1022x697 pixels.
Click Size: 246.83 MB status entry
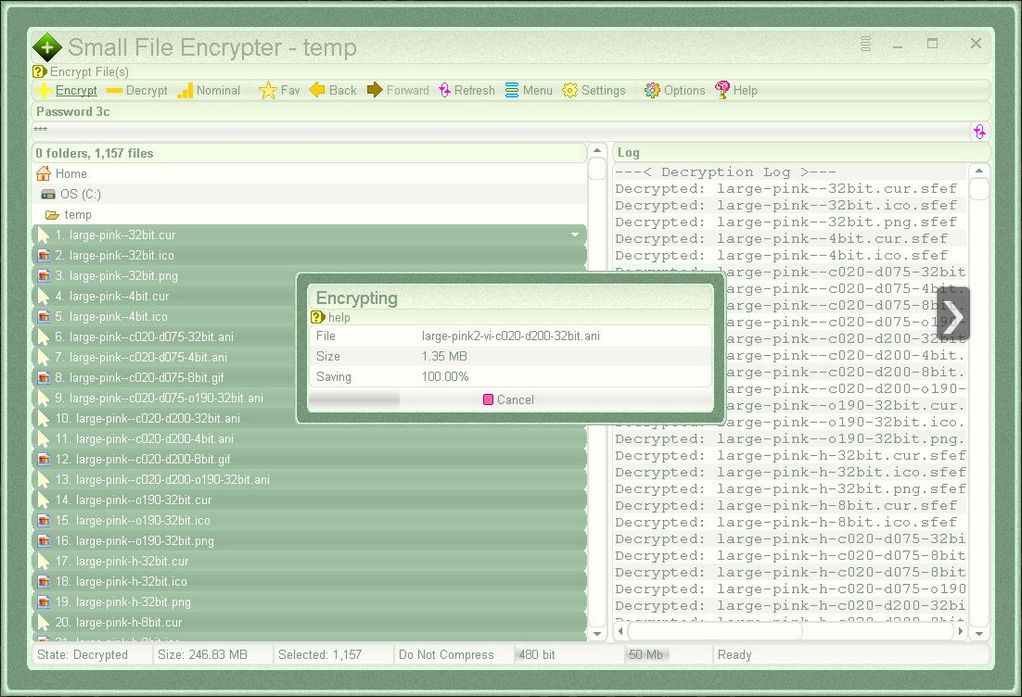[212, 655]
